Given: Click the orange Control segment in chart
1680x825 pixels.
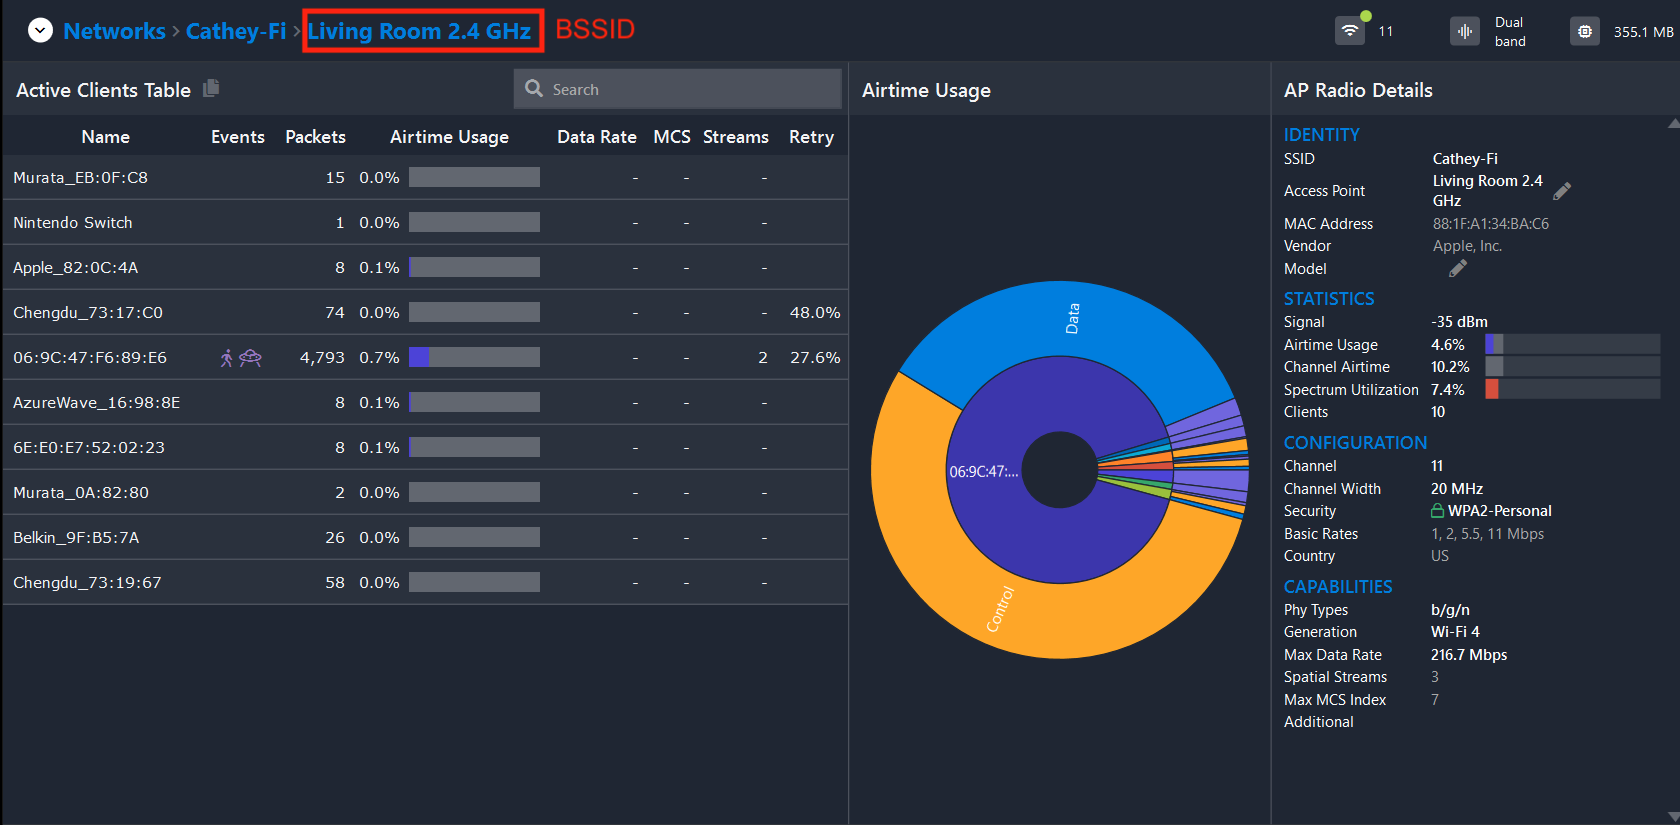Looking at the screenshot, I should [x=1000, y=608].
